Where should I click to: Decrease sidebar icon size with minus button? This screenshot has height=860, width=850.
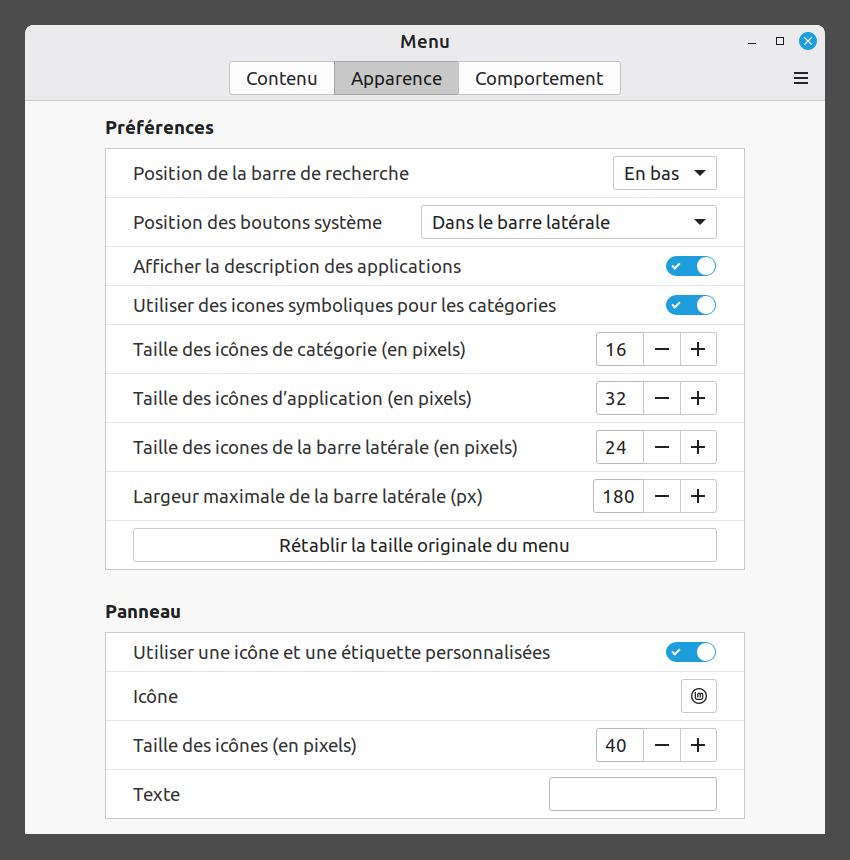coord(662,447)
